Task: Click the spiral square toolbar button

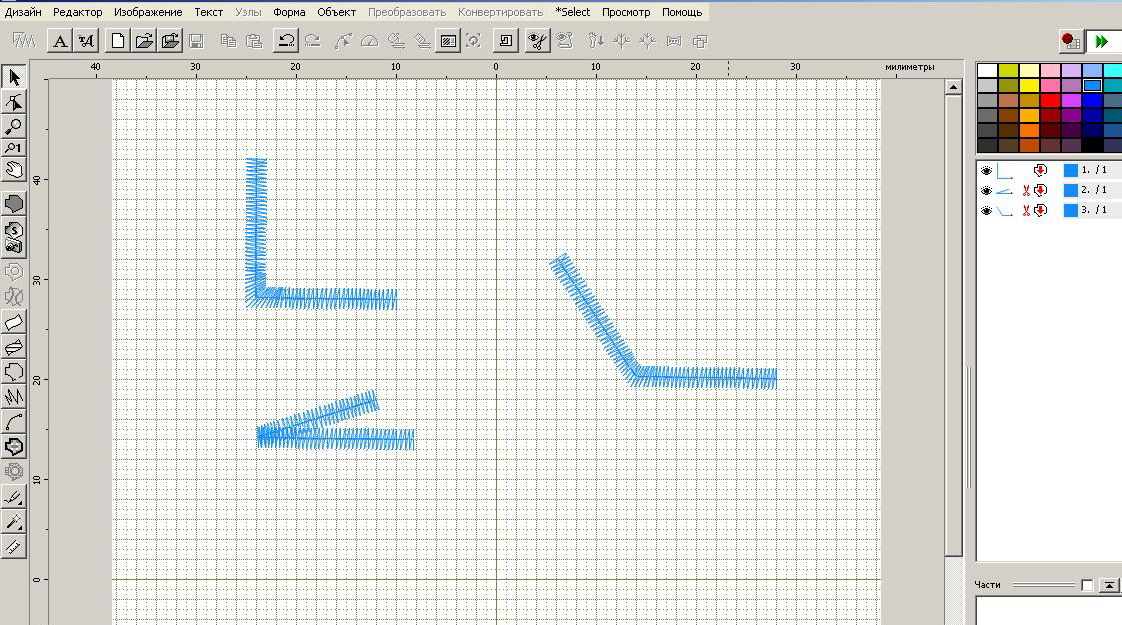Action: click(x=505, y=41)
